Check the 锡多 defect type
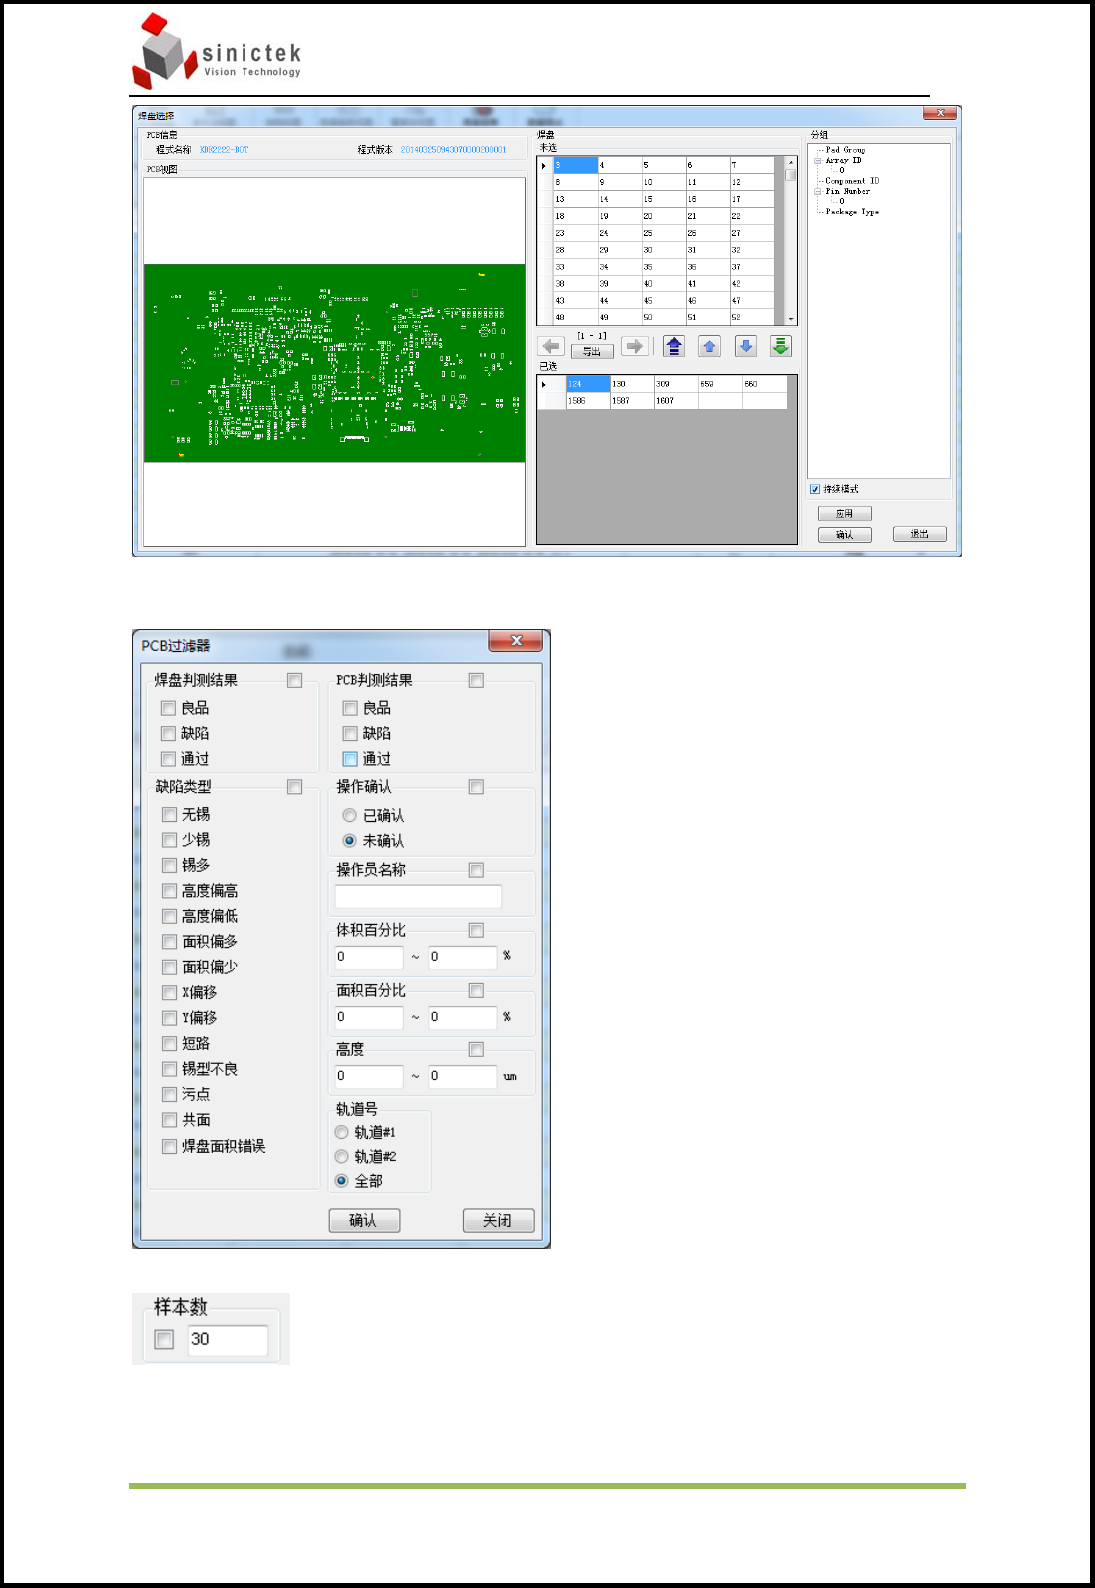Image resolution: width=1095 pixels, height=1588 pixels. (169, 865)
